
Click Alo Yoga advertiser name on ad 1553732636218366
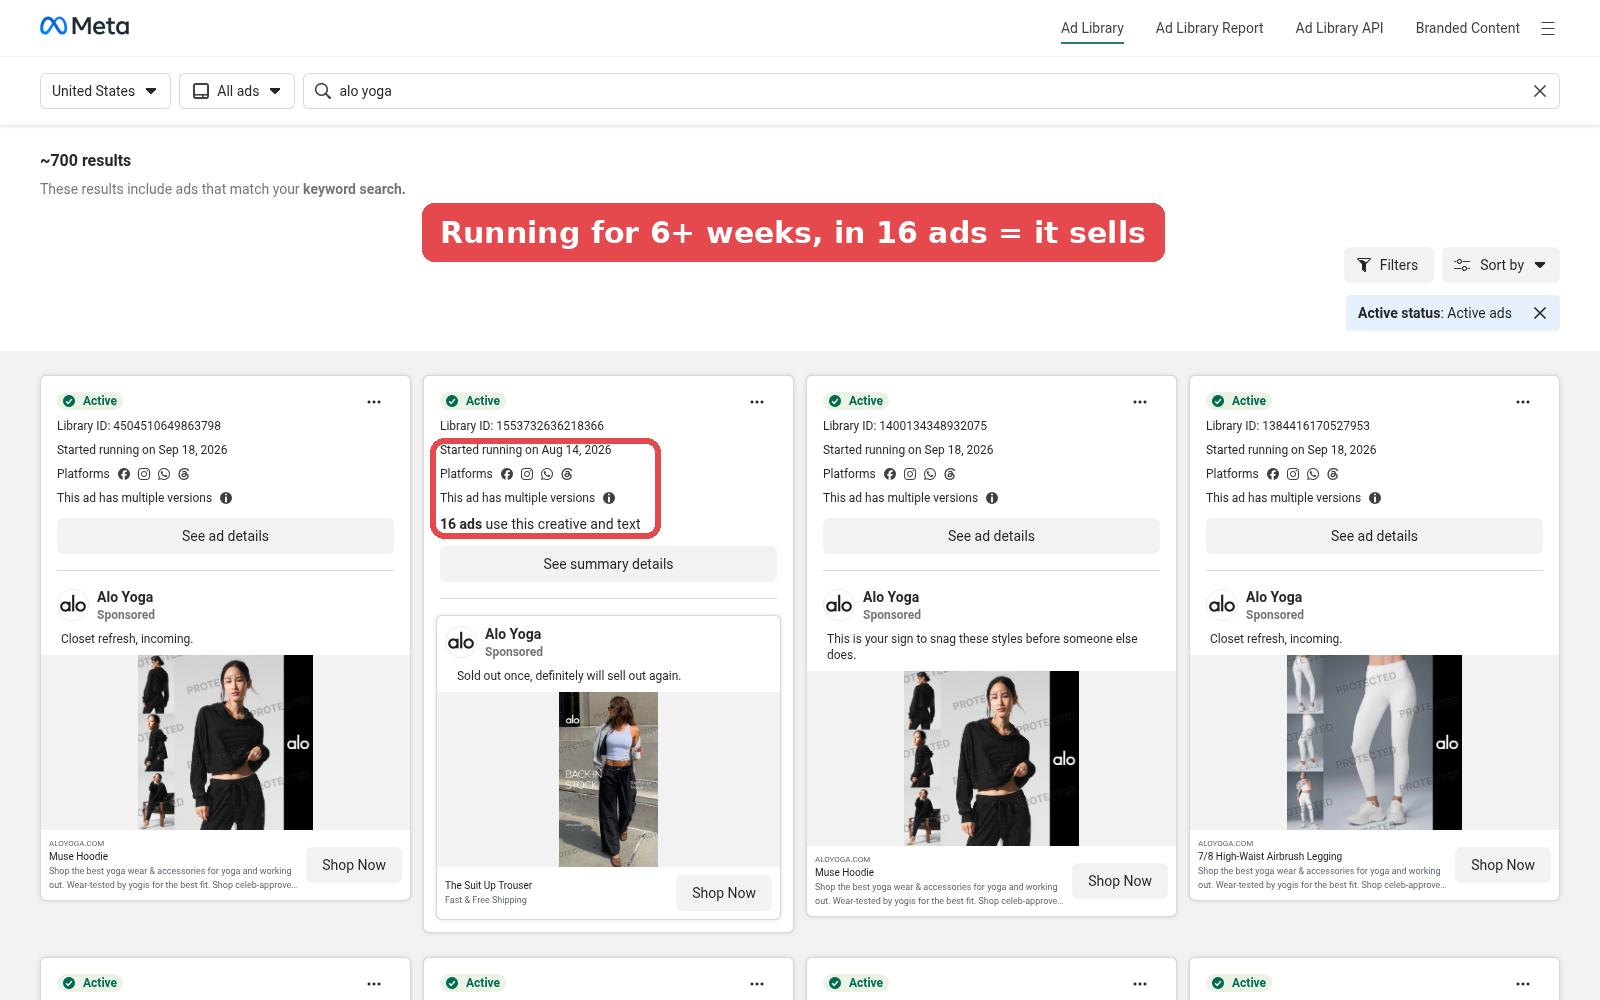coord(513,634)
